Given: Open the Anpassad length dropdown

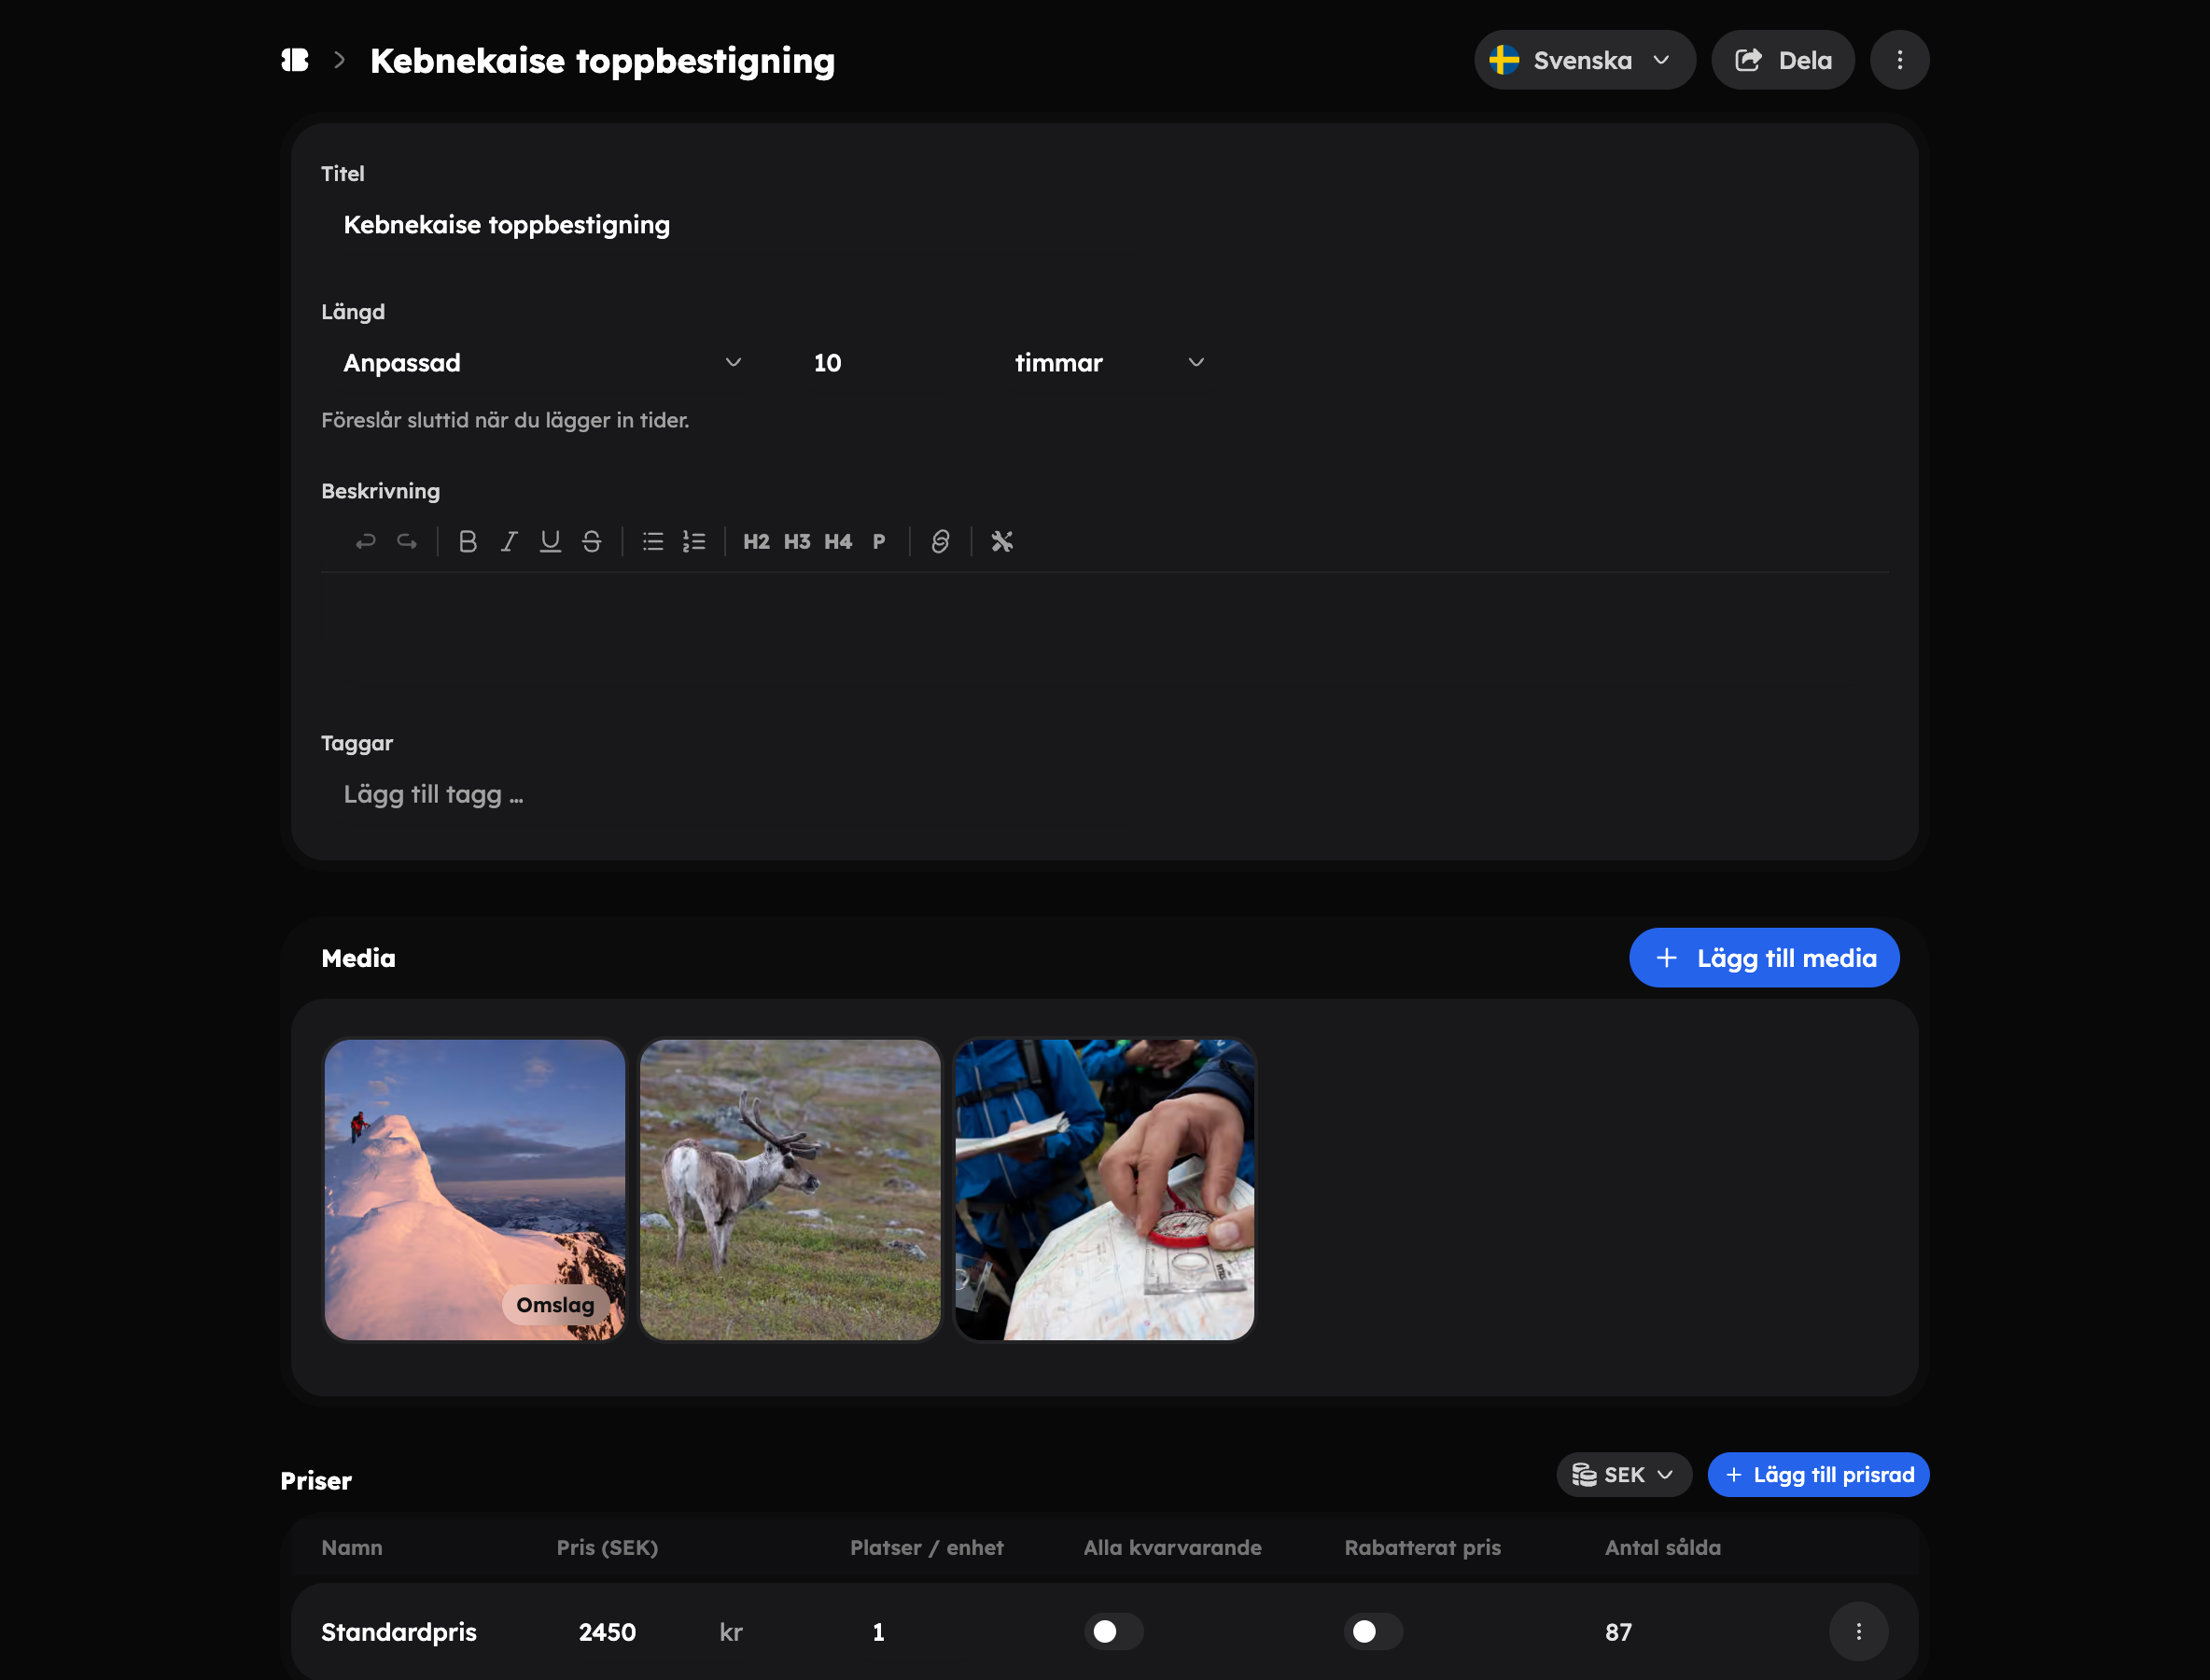Looking at the screenshot, I should pyautogui.click(x=543, y=362).
